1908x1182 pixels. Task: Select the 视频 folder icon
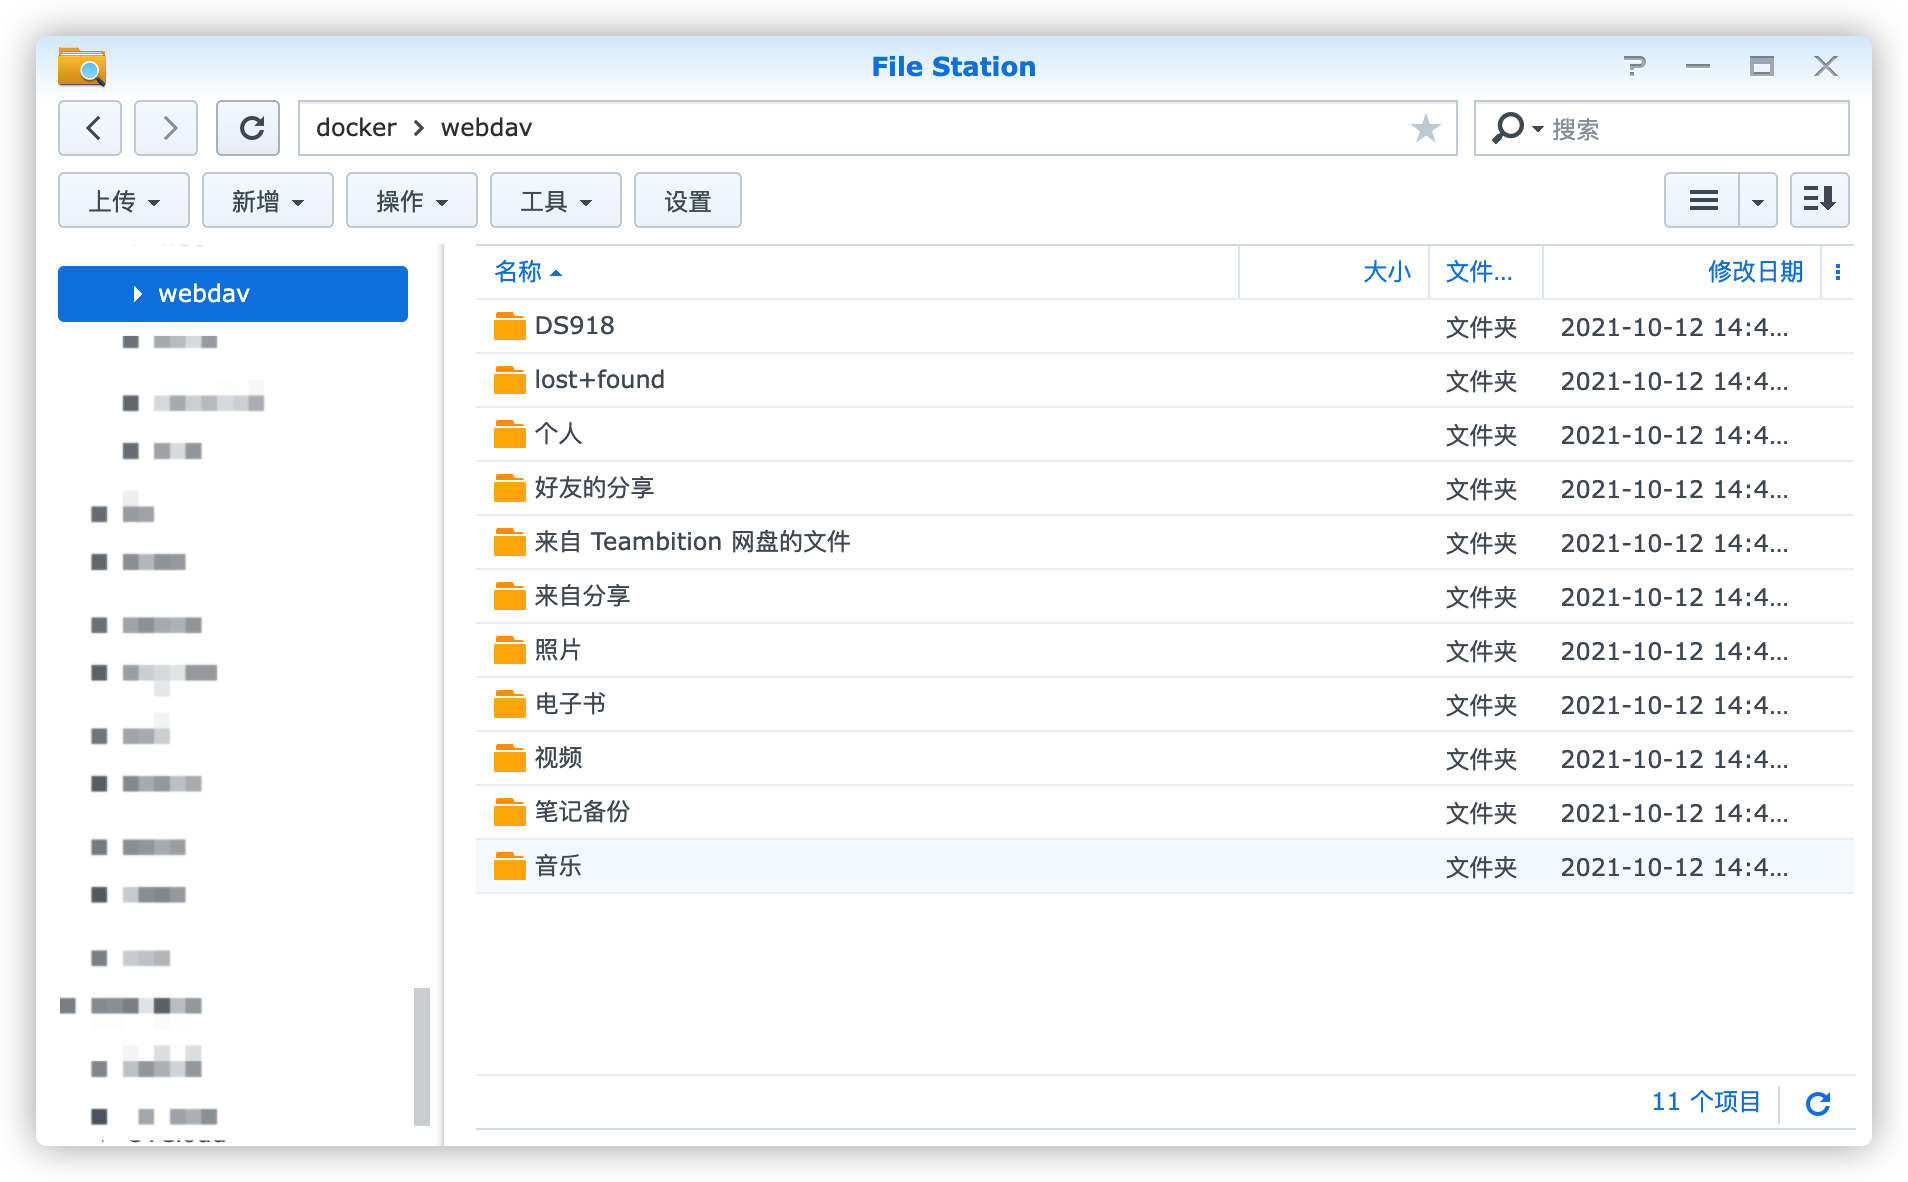click(x=509, y=758)
